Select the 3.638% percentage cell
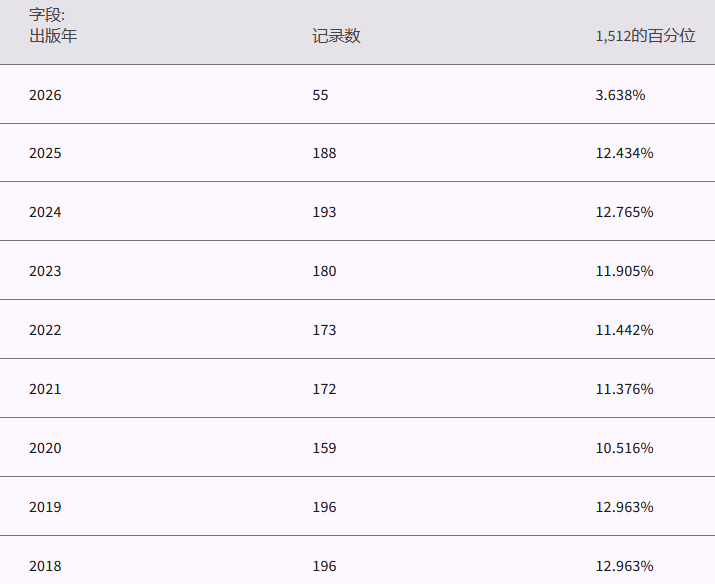Viewport: 715px width, 584px height. 620,95
